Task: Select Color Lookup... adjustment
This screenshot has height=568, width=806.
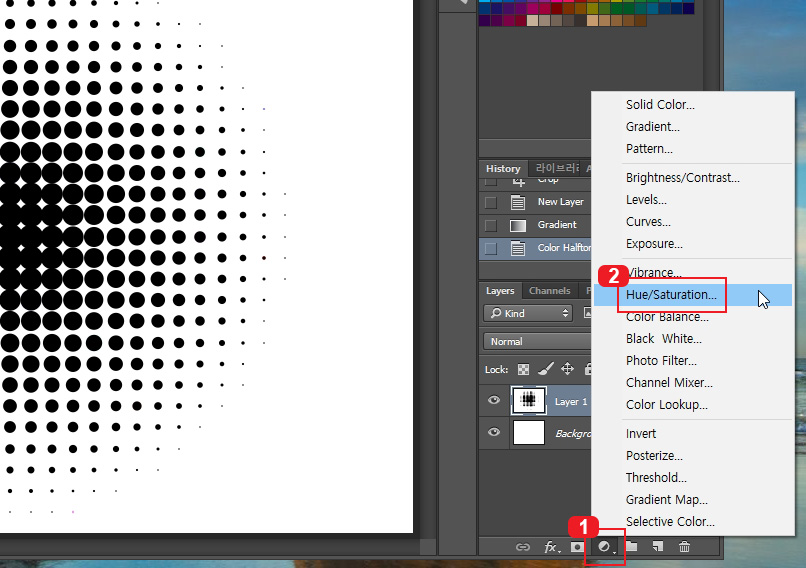Action: [667, 406]
